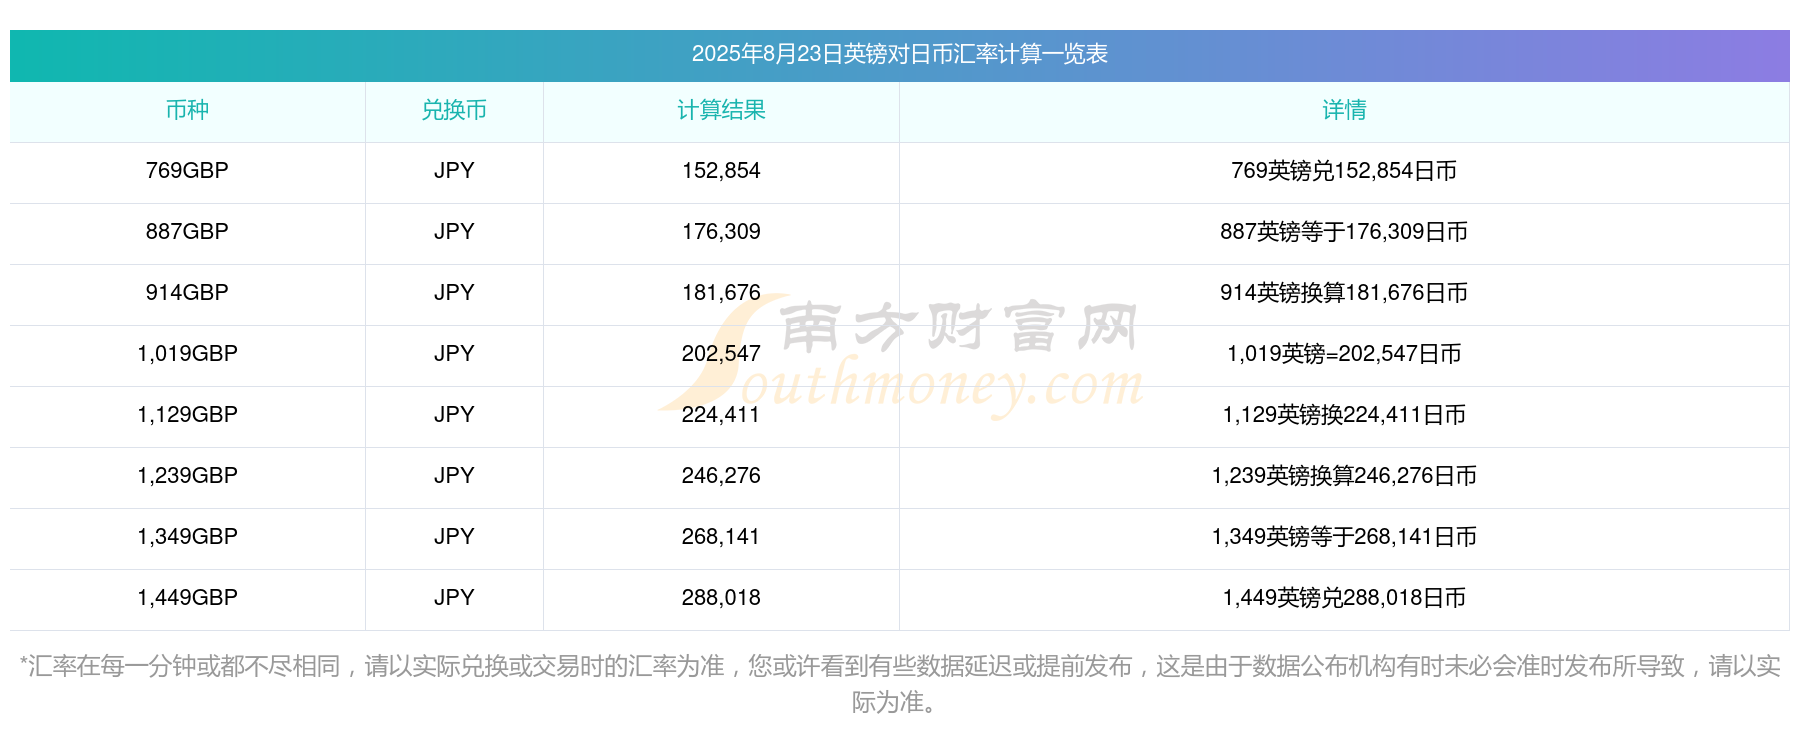Select JPY in the 1,349GBP row
The height and width of the screenshot is (733, 1800).
point(454,537)
